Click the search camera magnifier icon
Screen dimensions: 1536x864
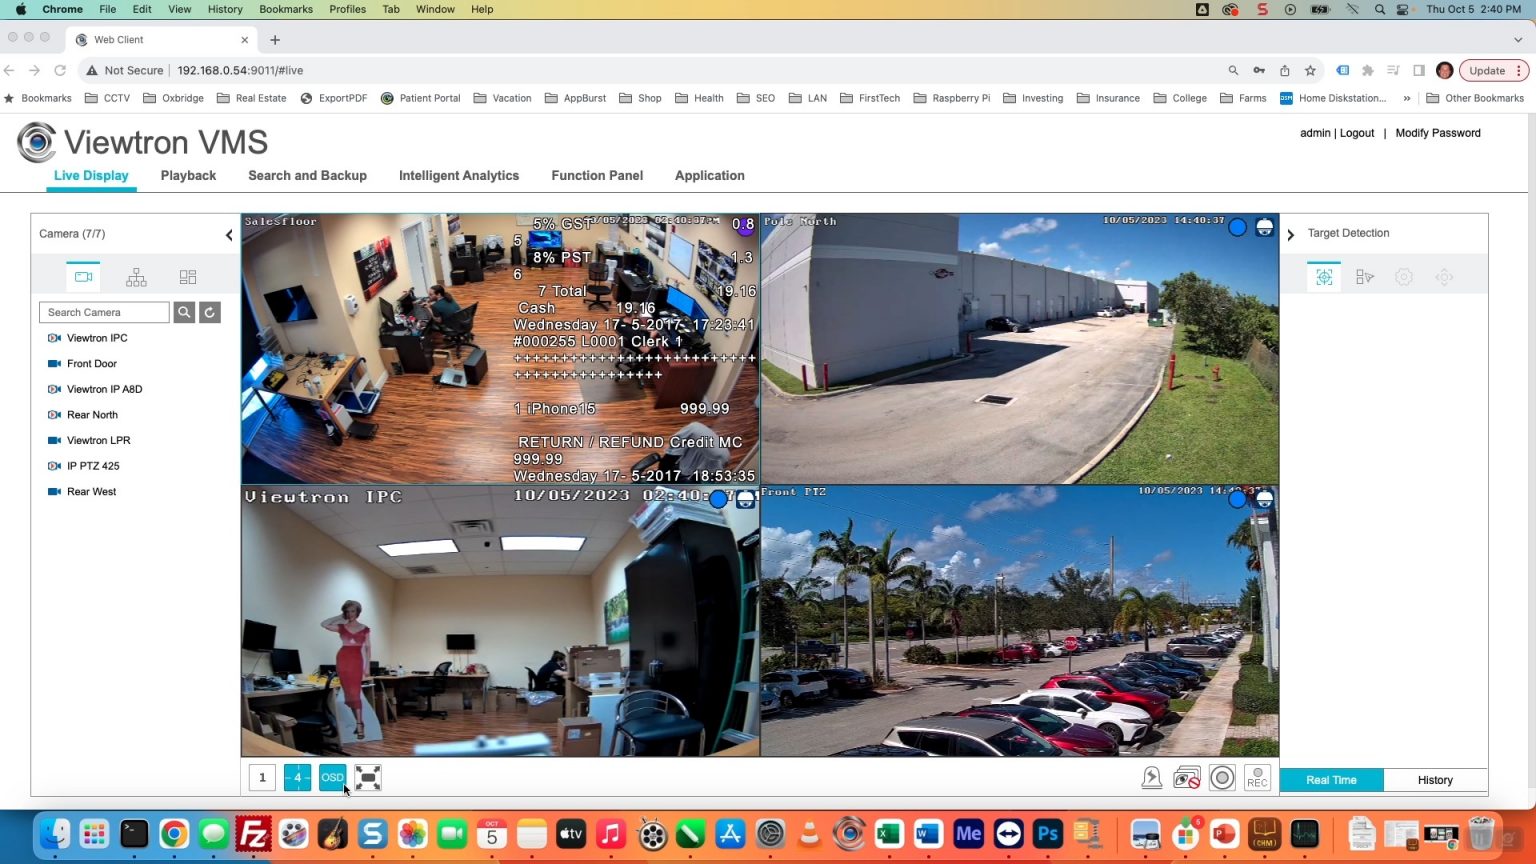tap(184, 312)
